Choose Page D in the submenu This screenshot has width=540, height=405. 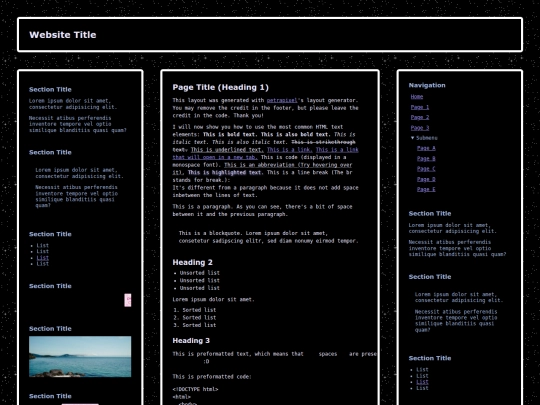(x=426, y=179)
